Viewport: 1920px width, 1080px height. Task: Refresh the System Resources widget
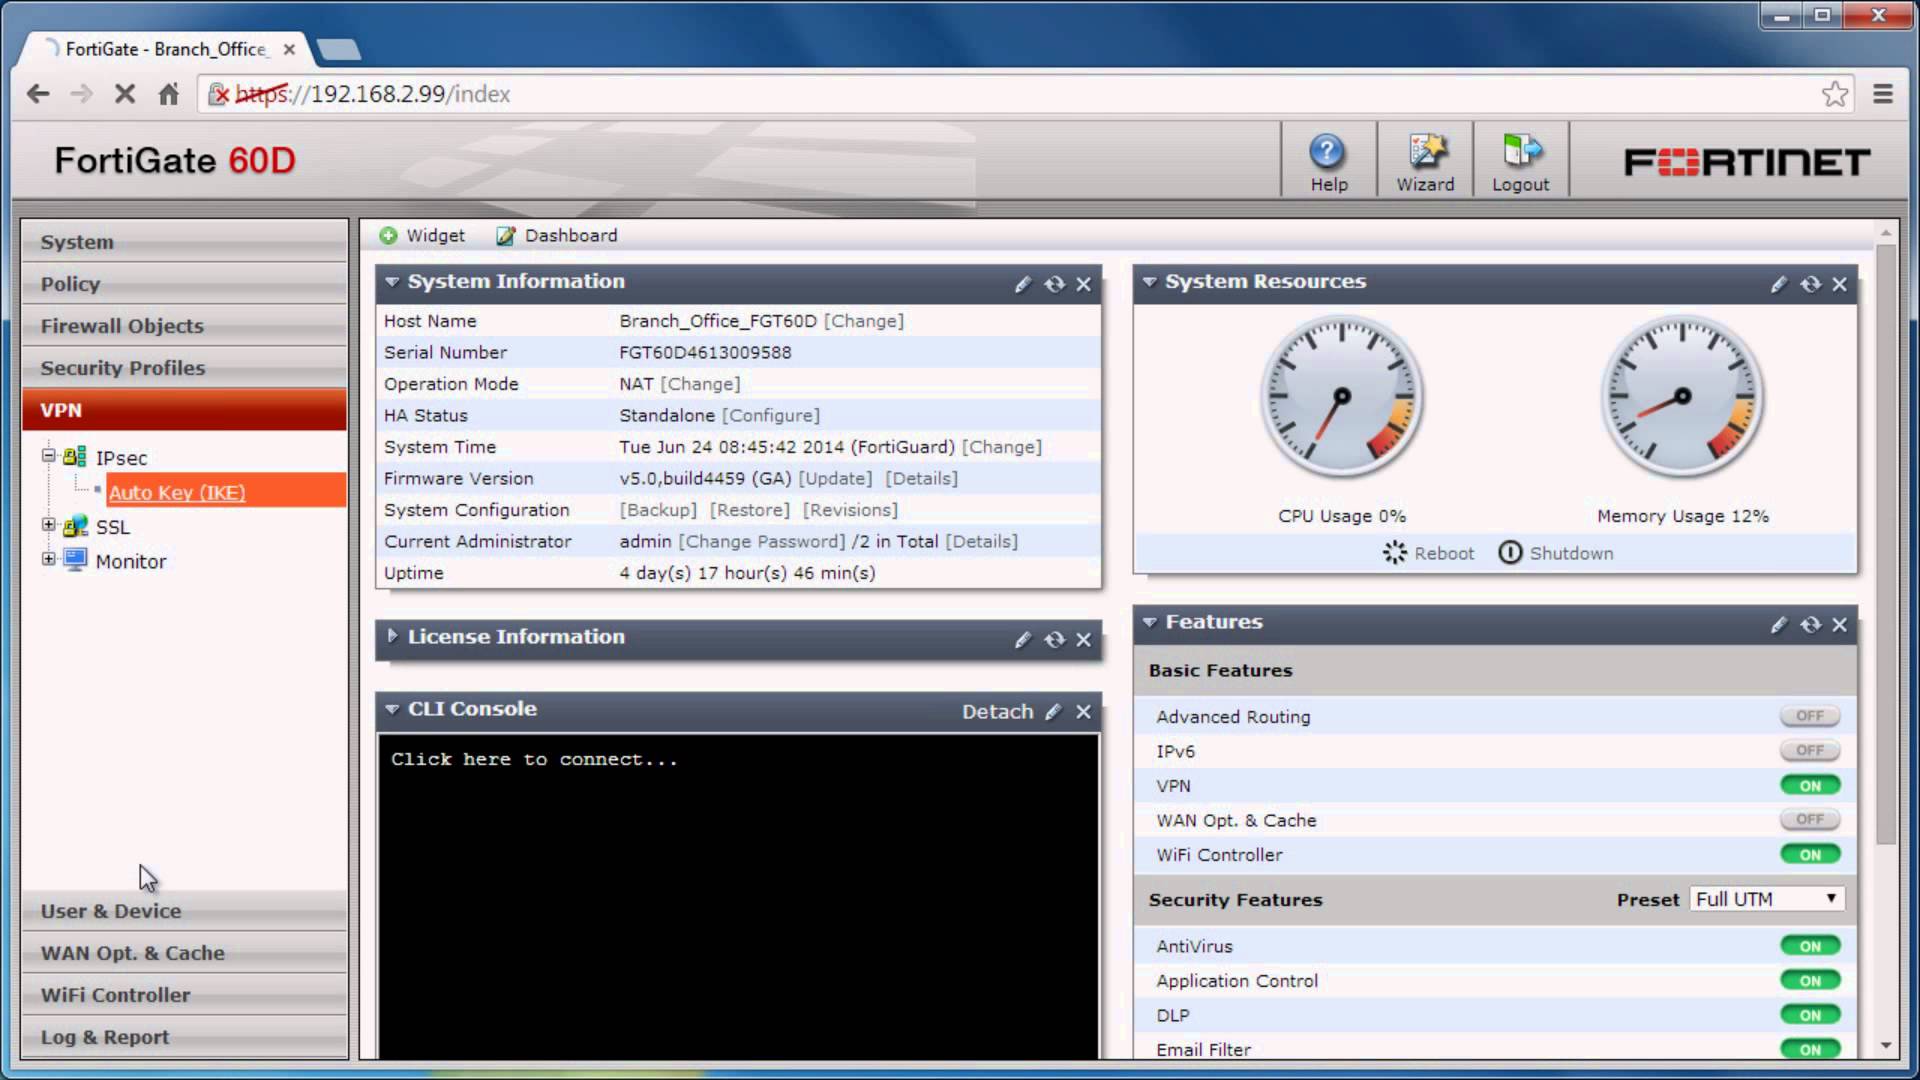pos(1810,285)
